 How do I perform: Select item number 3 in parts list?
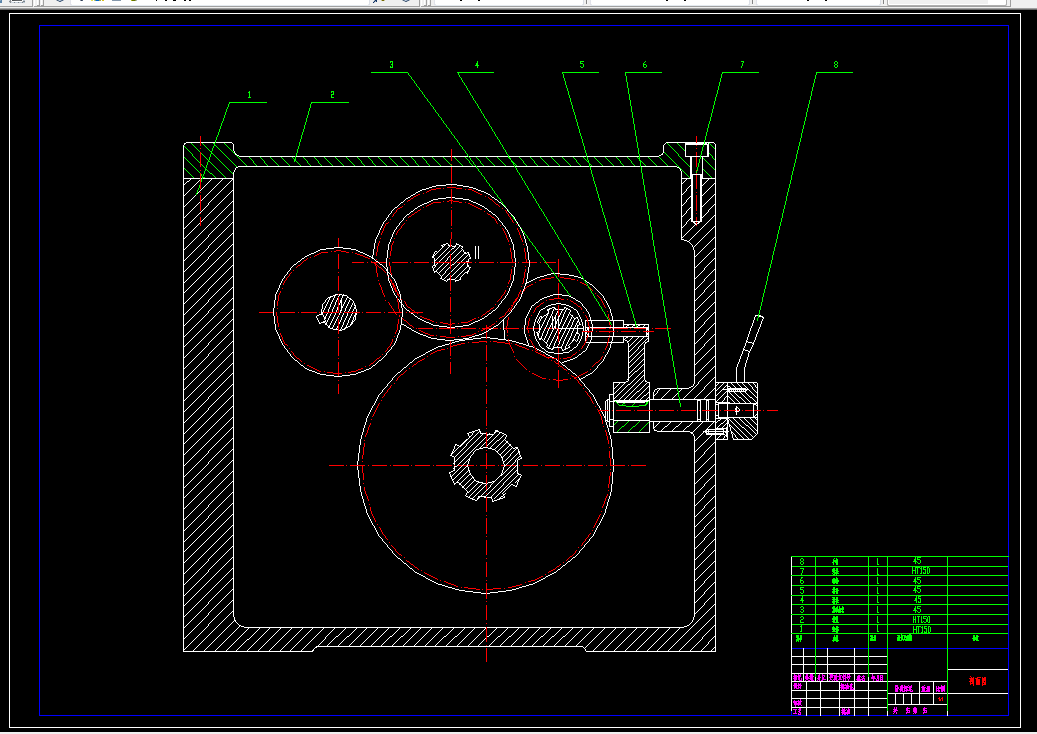click(x=802, y=610)
